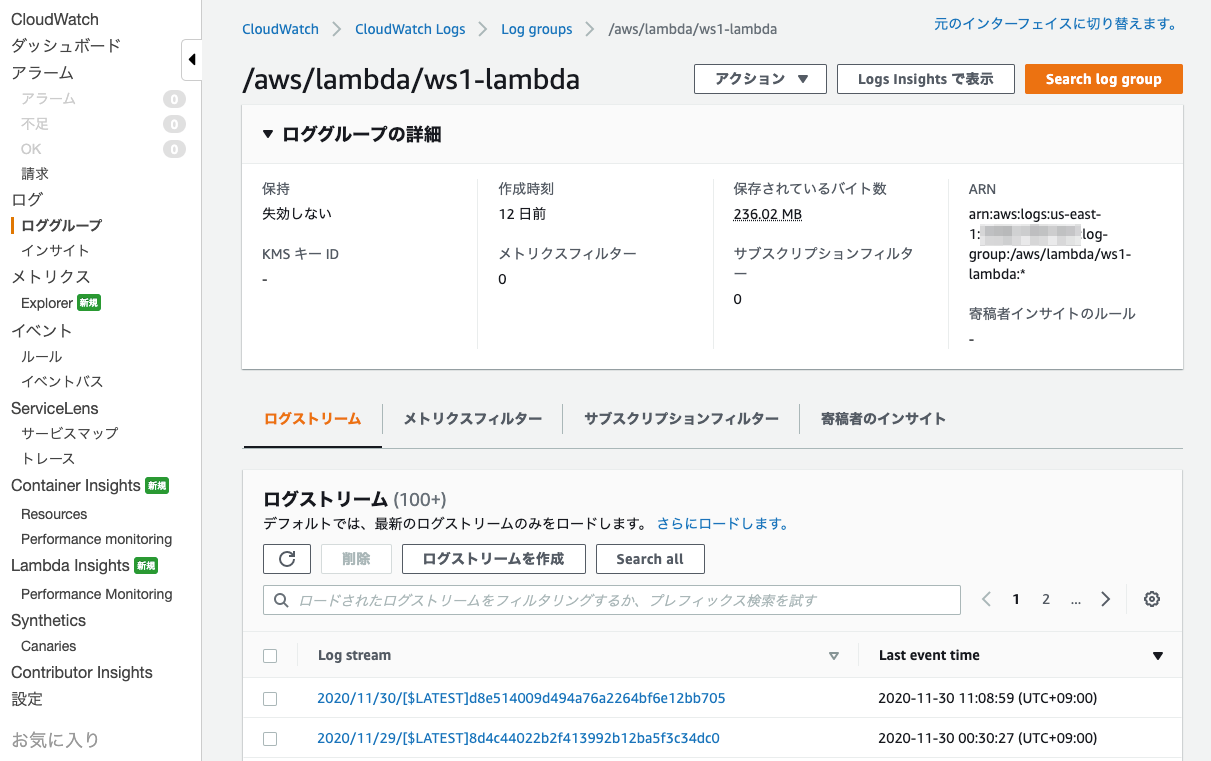Screen dimensions: 1211x761
Task: Open Contributor Insights in sidebar
Action: (82, 673)
